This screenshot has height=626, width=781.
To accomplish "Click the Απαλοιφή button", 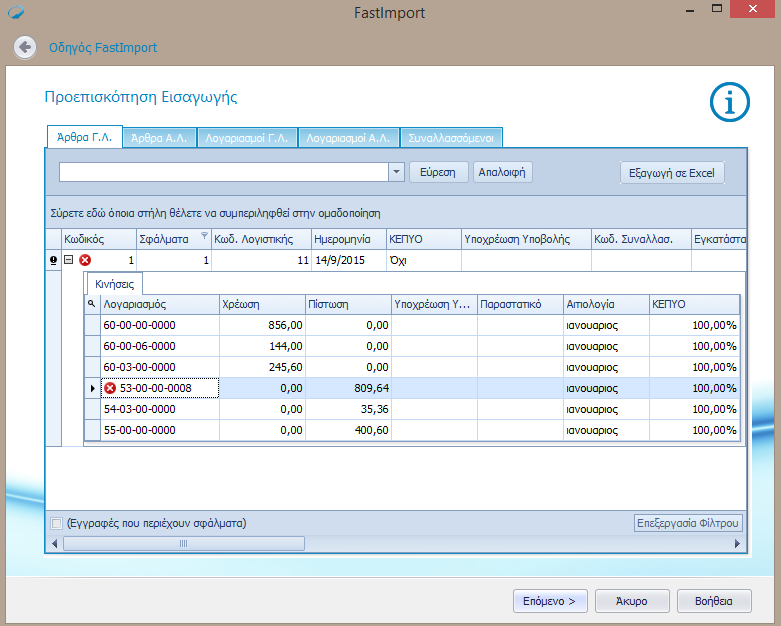I will click(x=502, y=172).
